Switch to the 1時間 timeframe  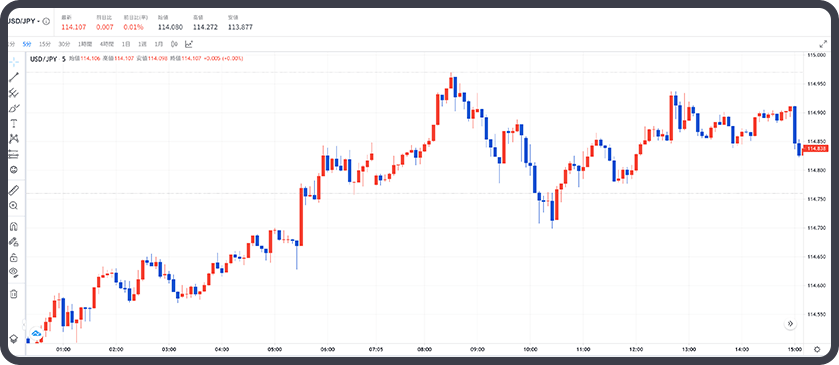click(85, 44)
